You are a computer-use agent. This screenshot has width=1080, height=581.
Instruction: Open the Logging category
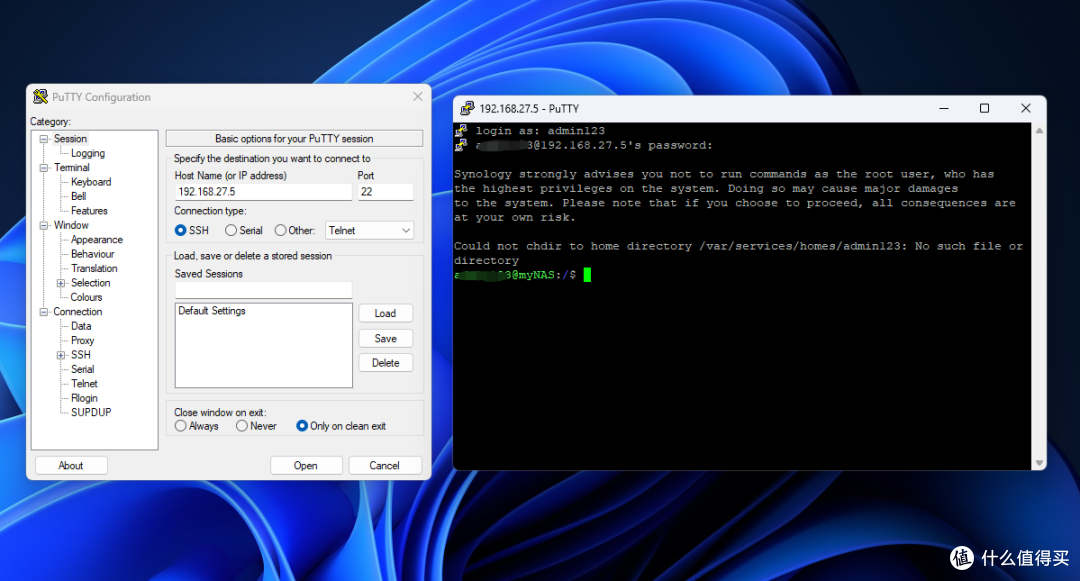[87, 153]
